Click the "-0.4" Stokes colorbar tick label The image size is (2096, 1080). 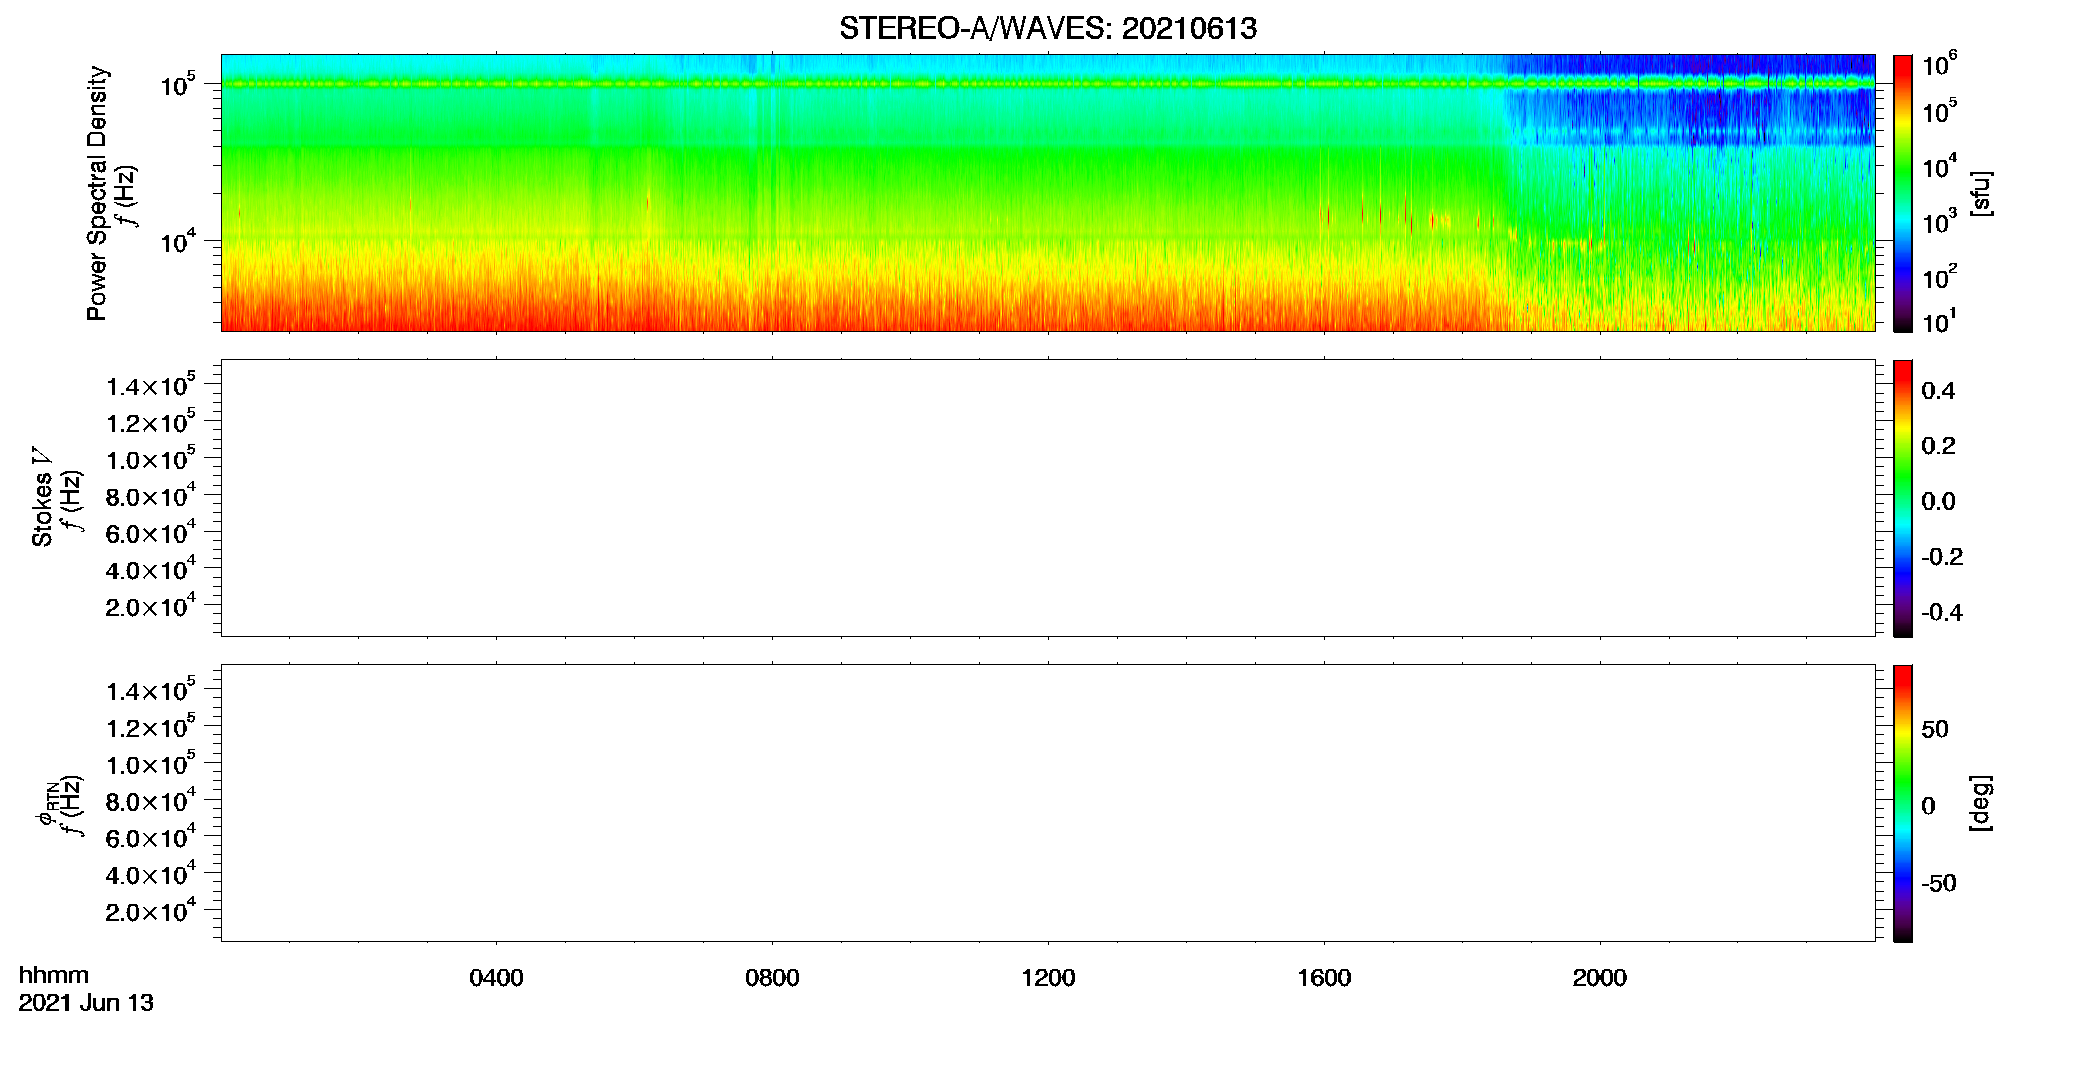[1942, 612]
